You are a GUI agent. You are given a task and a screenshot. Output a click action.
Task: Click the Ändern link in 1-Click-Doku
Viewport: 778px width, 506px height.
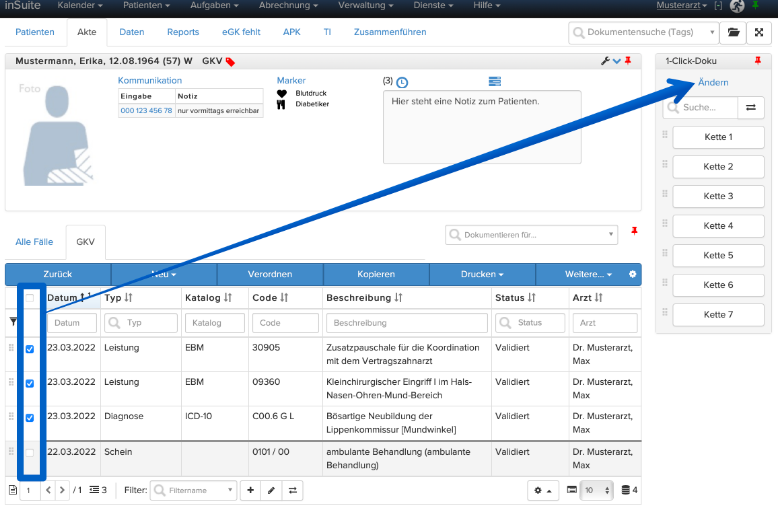coord(713,82)
